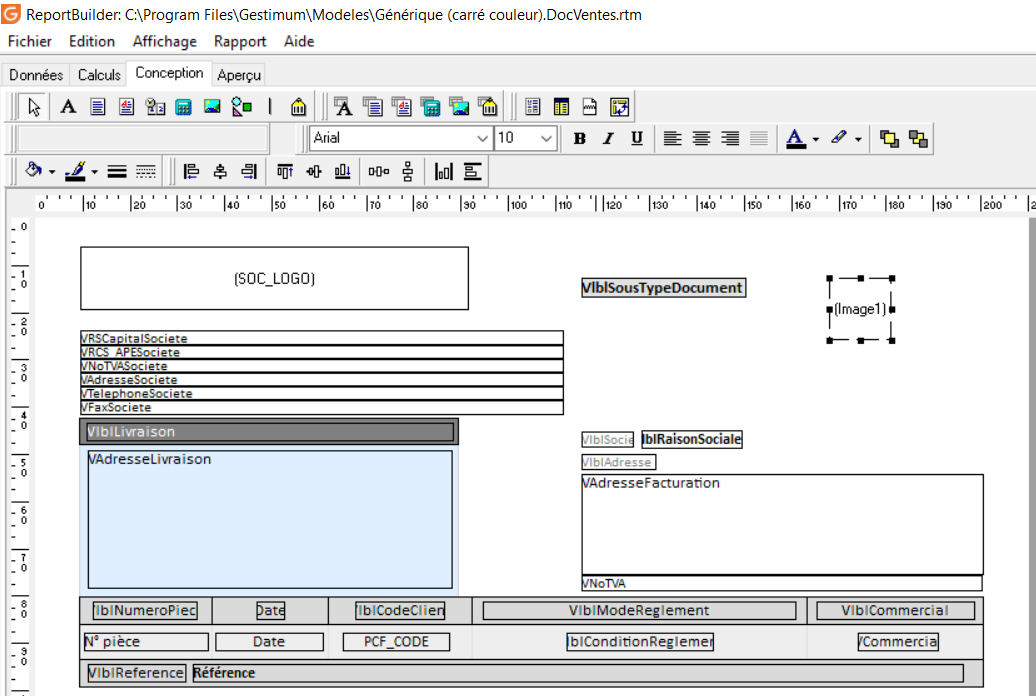Pick the DBImage component tool
The width and height of the screenshot is (1036, 696).
(459, 106)
